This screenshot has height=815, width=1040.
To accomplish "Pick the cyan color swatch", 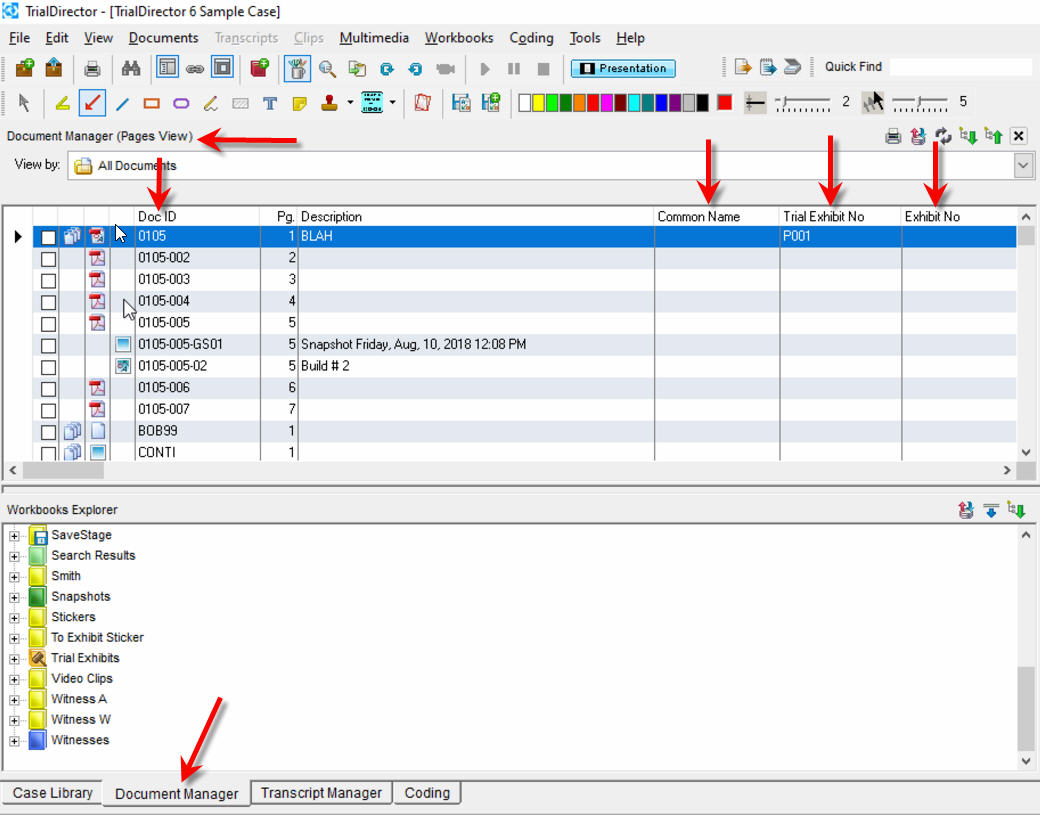I will (634, 103).
